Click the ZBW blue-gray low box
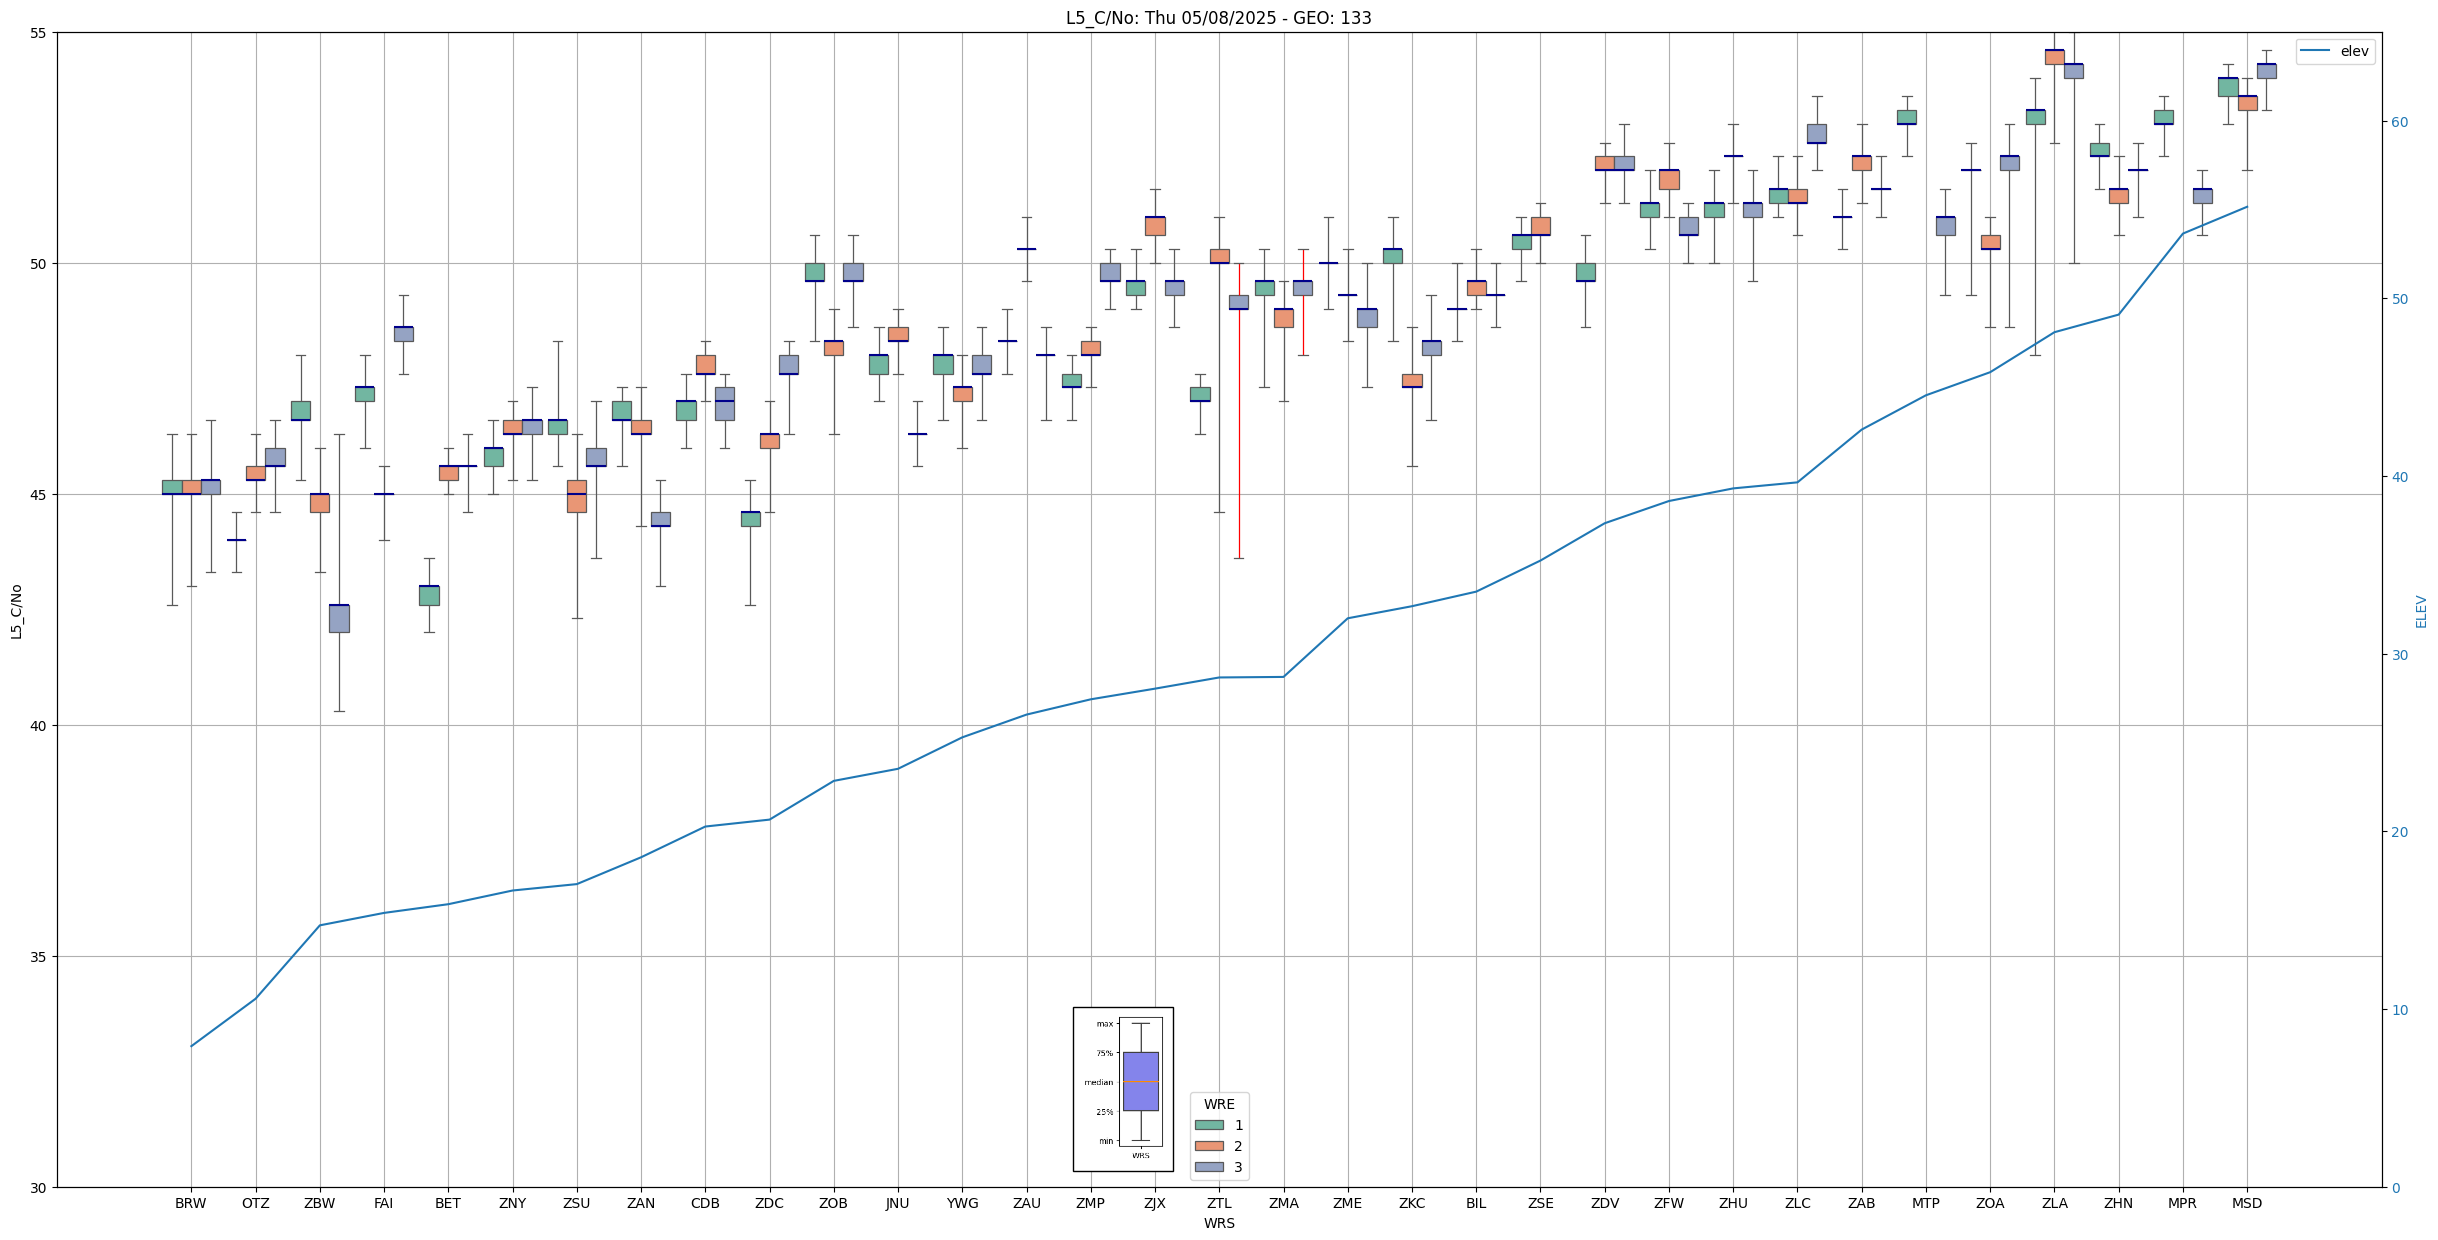Image resolution: width=2438 pixels, height=1240 pixels. coord(339,618)
